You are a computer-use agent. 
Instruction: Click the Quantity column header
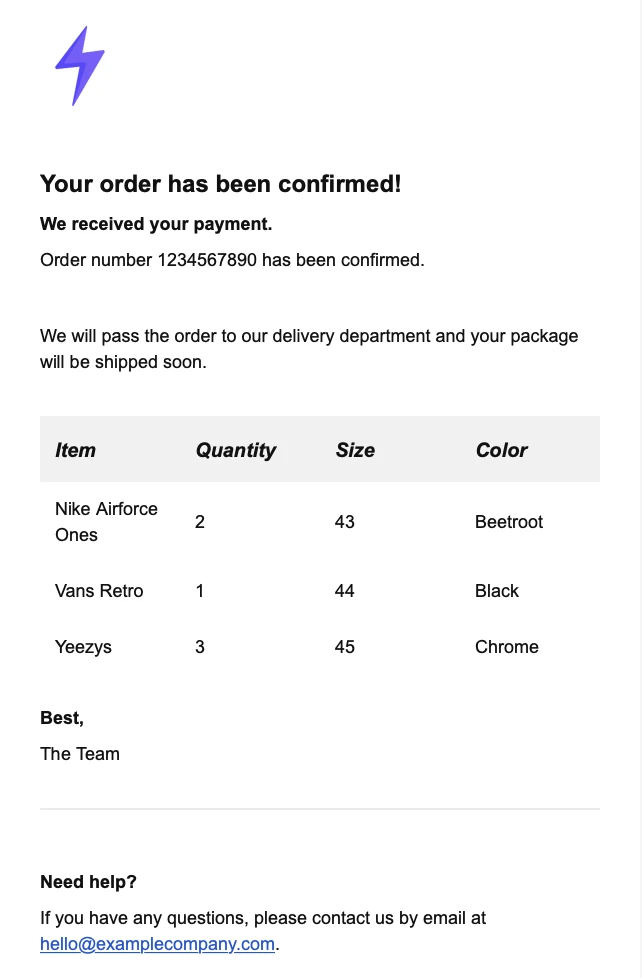[x=235, y=450]
